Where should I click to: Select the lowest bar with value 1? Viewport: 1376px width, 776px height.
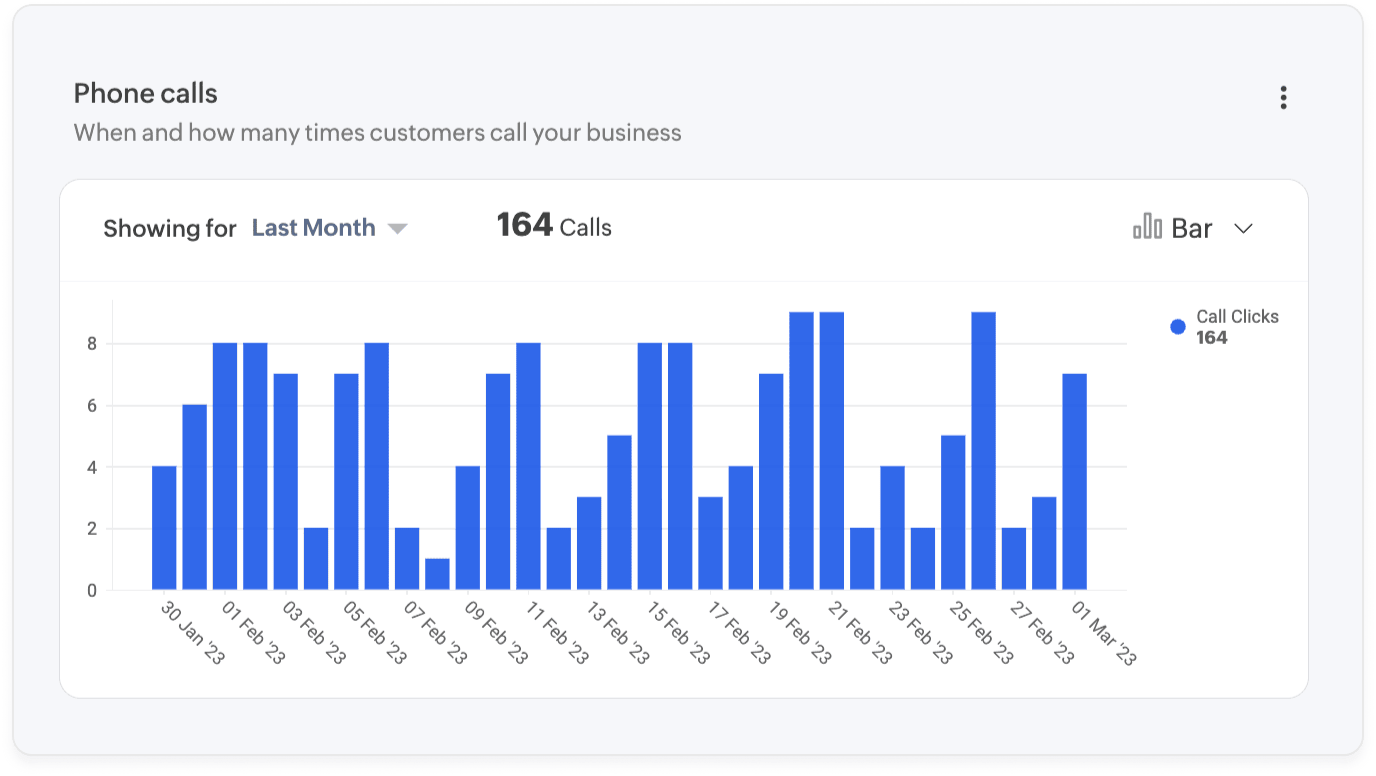437,574
